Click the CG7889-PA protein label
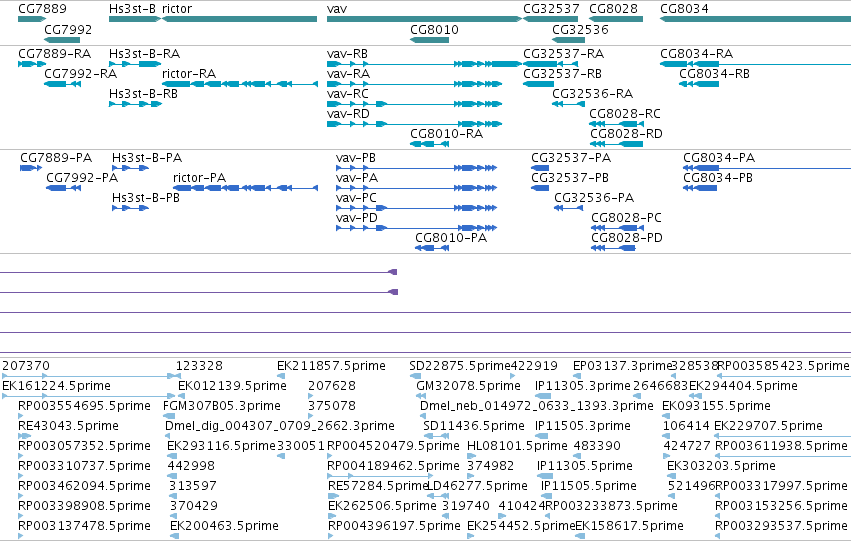The width and height of the screenshot is (851, 541). (x=56, y=158)
